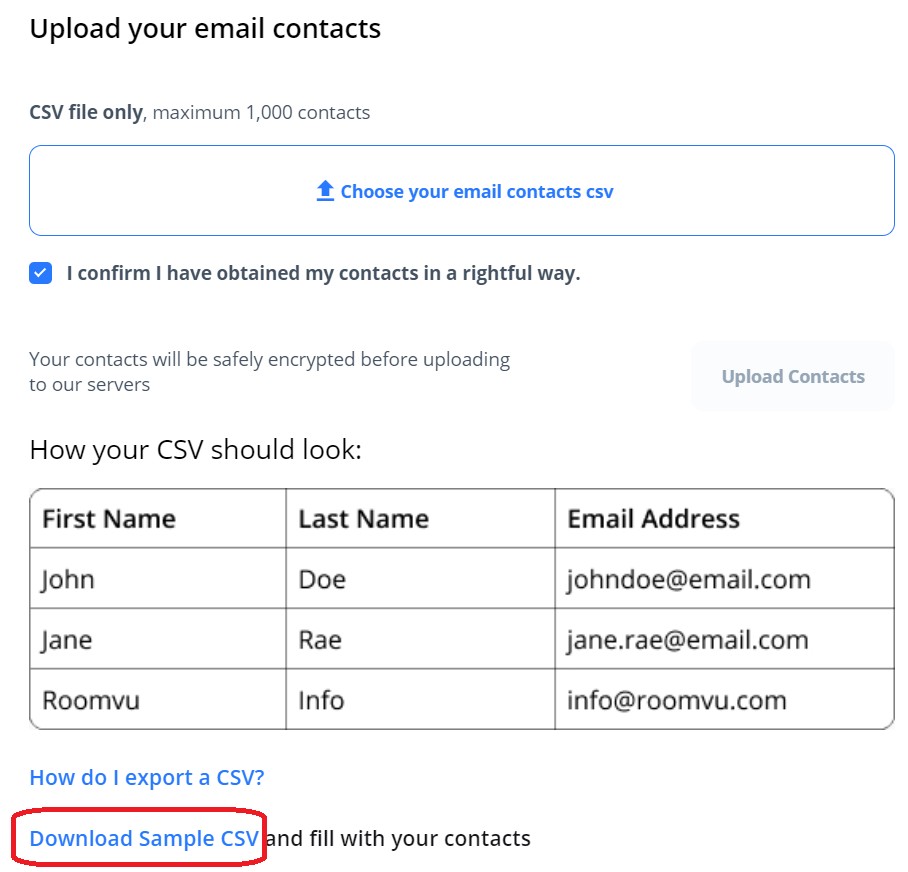This screenshot has width=908, height=872.
Task: Click the First Name column header
Action: coord(109,519)
